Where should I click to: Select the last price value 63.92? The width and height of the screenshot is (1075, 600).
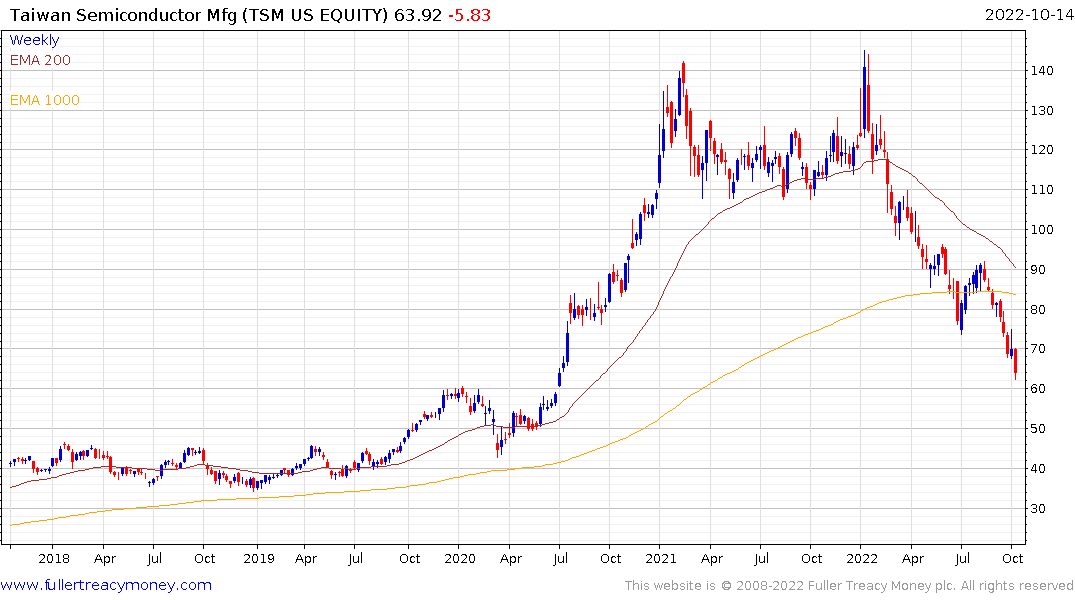pyautogui.click(x=418, y=15)
